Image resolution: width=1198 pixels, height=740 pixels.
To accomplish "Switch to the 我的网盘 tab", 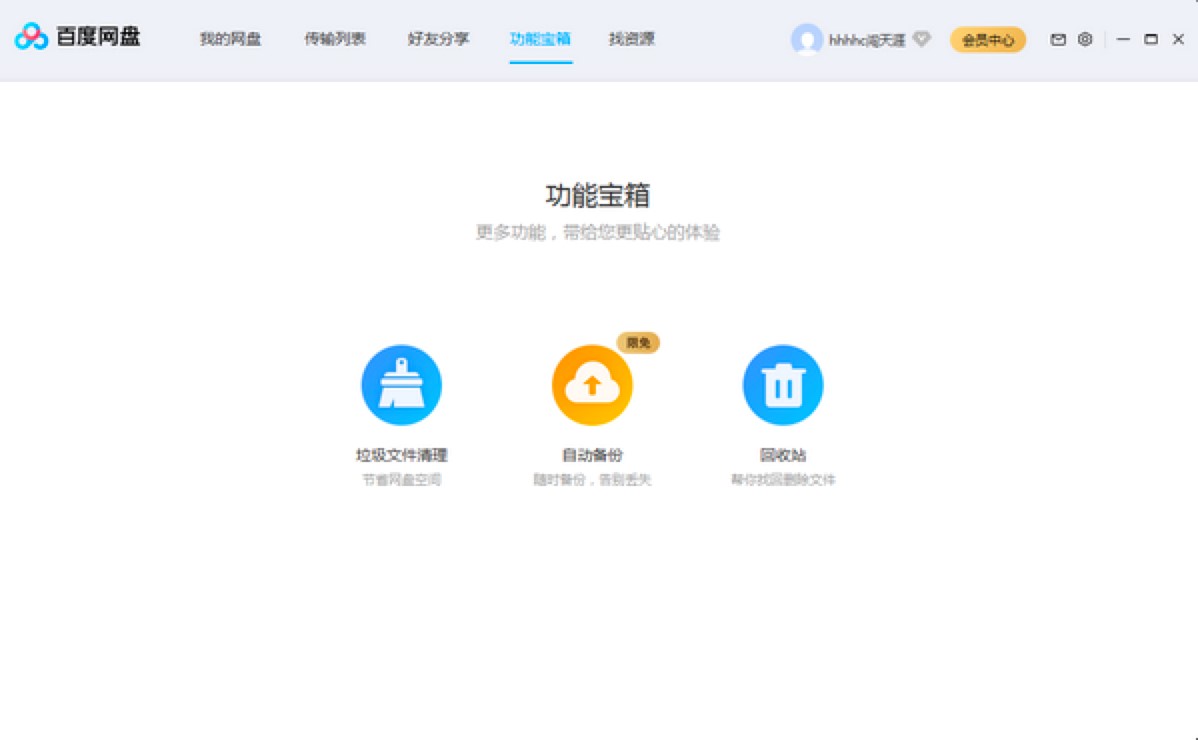I will pos(228,39).
